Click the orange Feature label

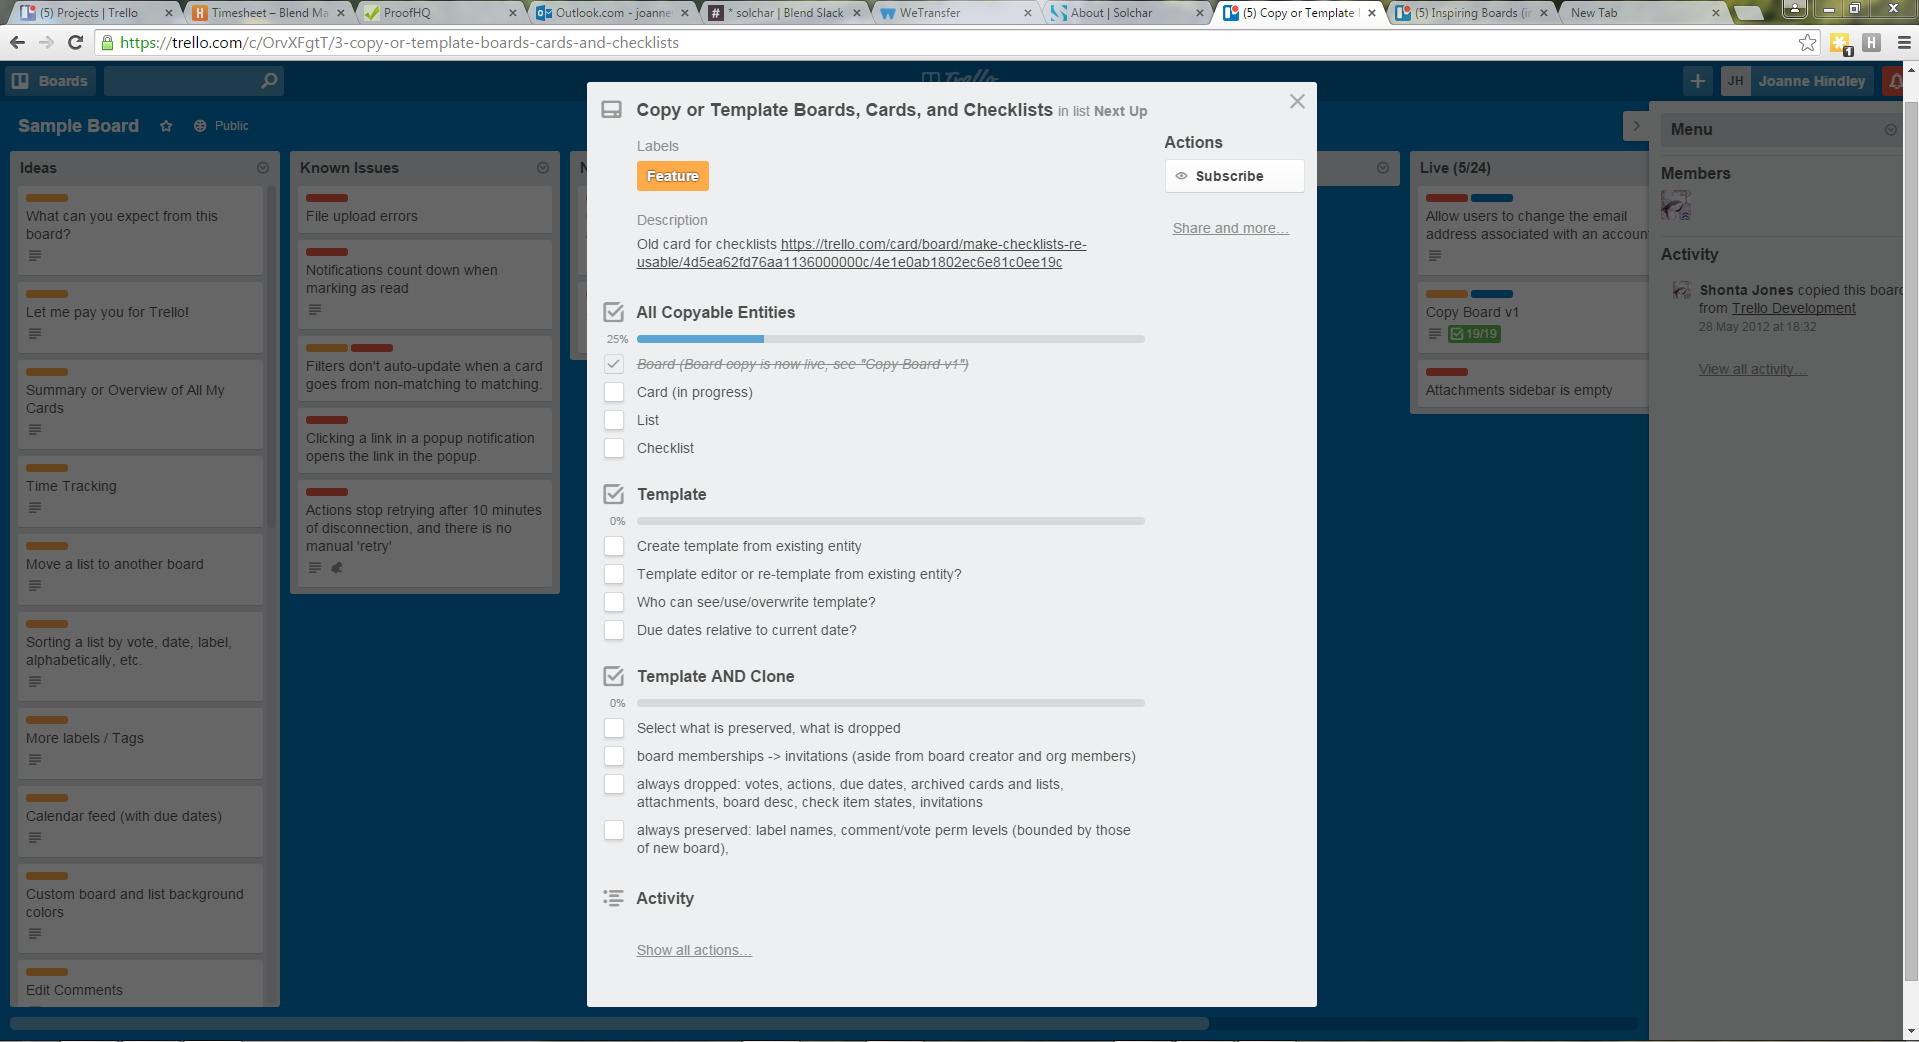pyautogui.click(x=672, y=176)
